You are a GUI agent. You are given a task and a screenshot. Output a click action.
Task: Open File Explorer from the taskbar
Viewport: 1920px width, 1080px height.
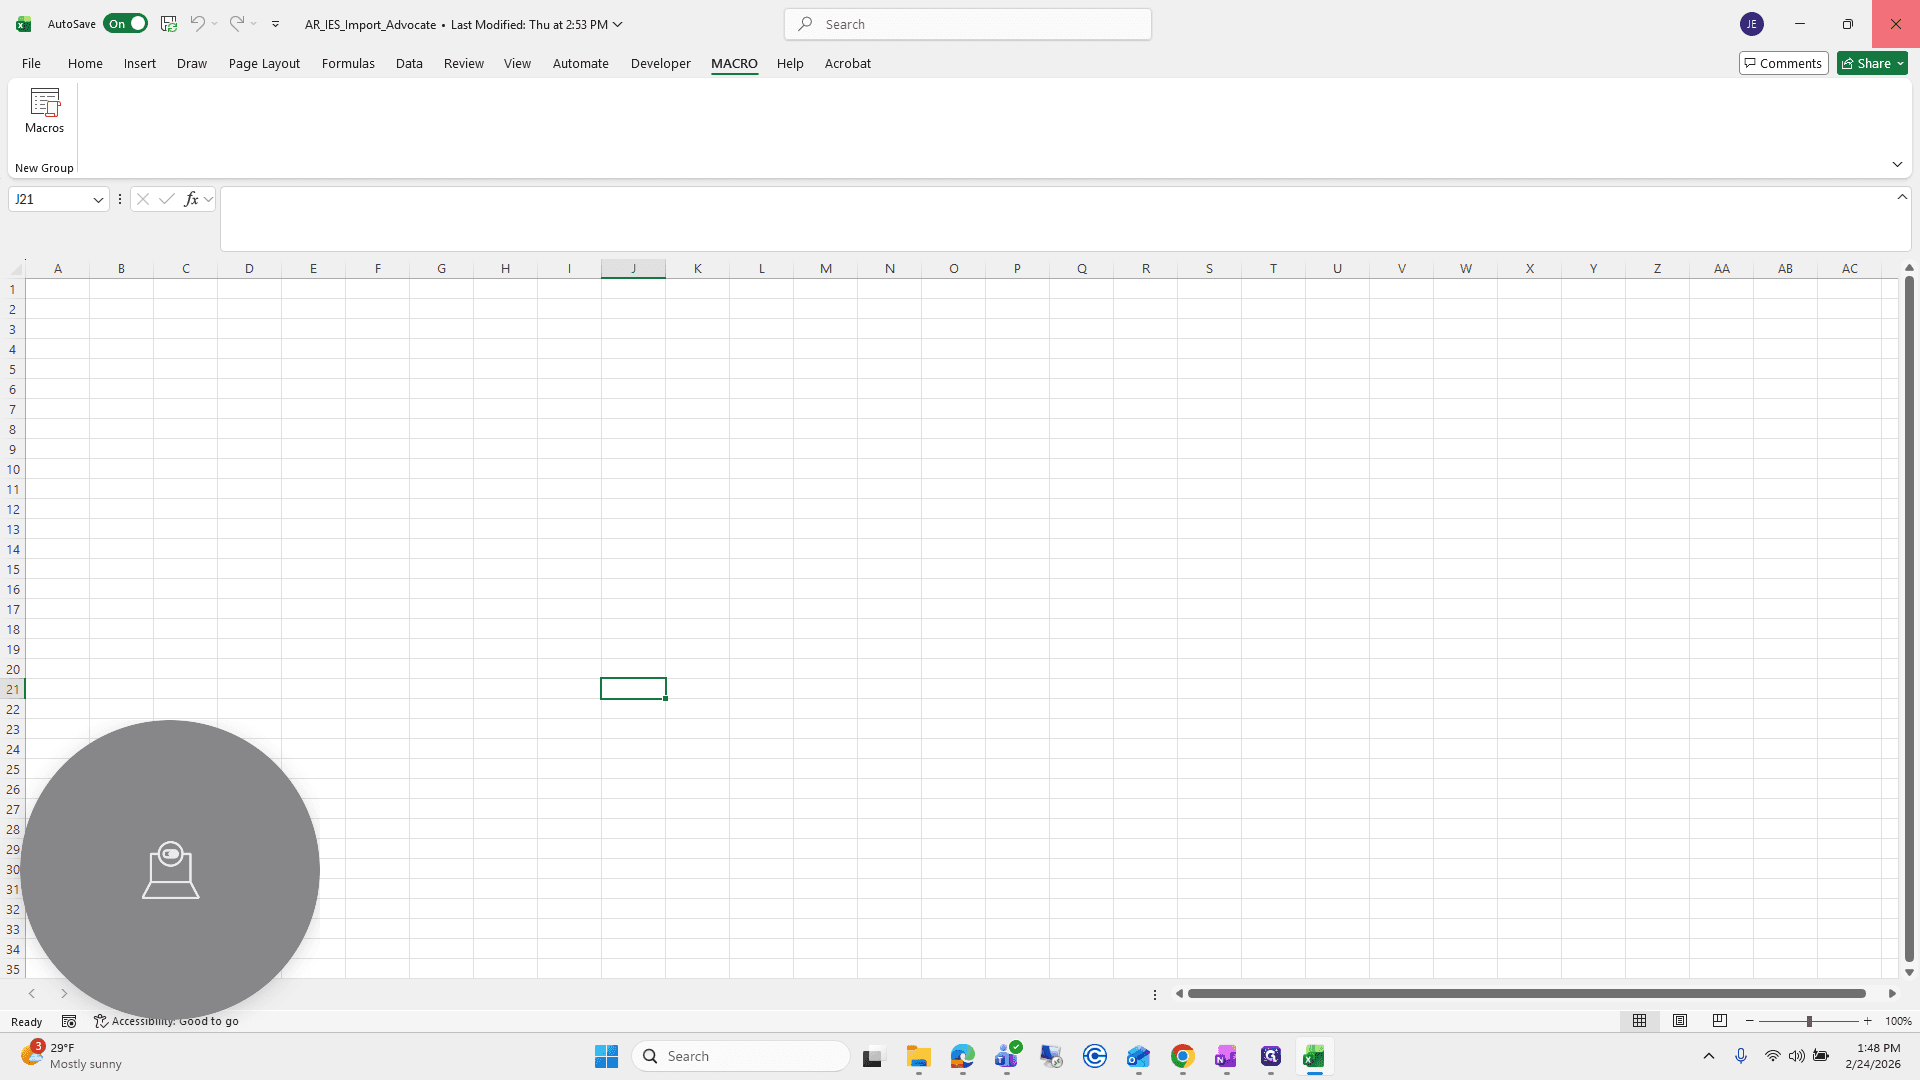[x=918, y=1056]
